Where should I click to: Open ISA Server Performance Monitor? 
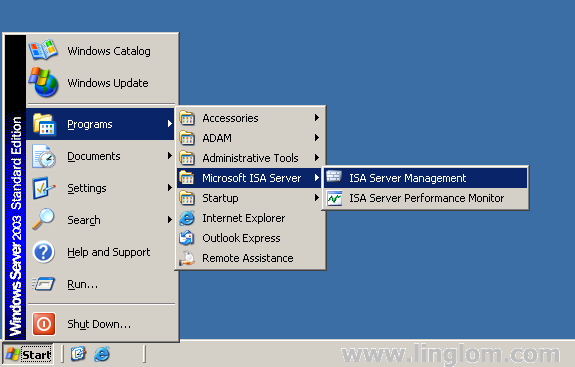[x=425, y=198]
